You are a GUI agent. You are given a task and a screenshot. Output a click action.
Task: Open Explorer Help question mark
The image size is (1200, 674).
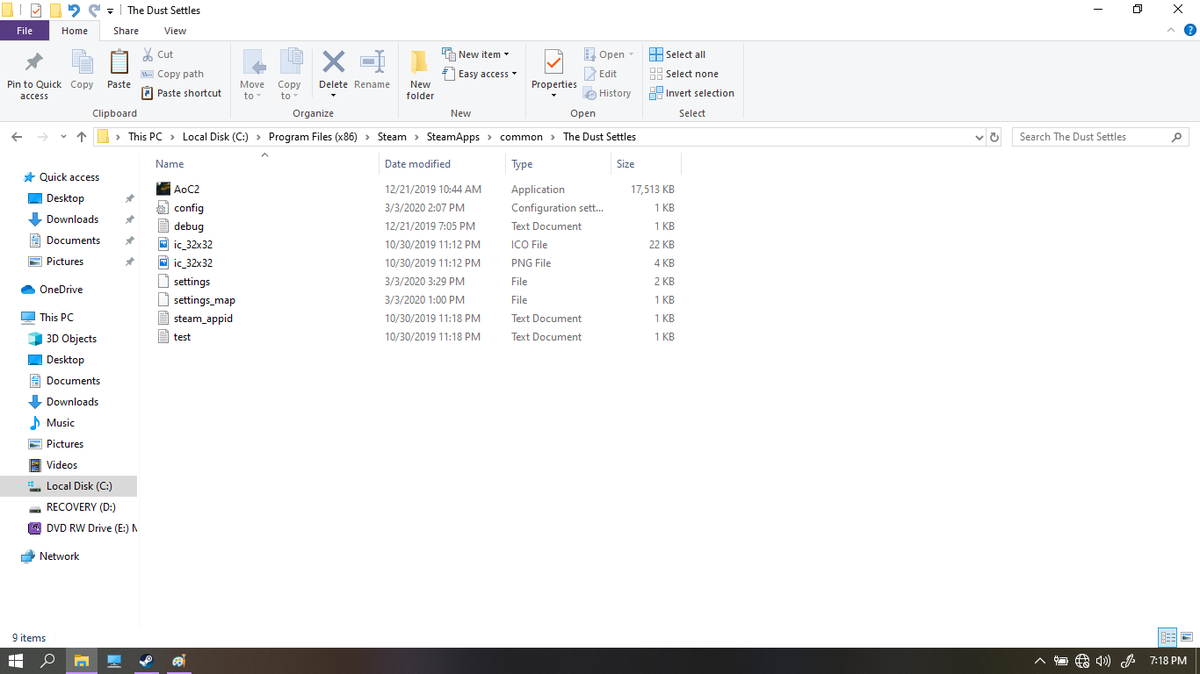[x=1190, y=31]
